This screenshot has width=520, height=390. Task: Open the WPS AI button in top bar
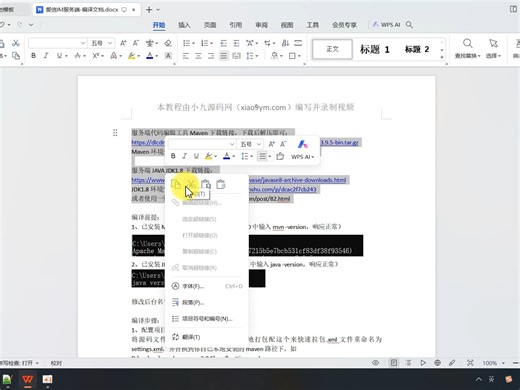click(x=386, y=25)
